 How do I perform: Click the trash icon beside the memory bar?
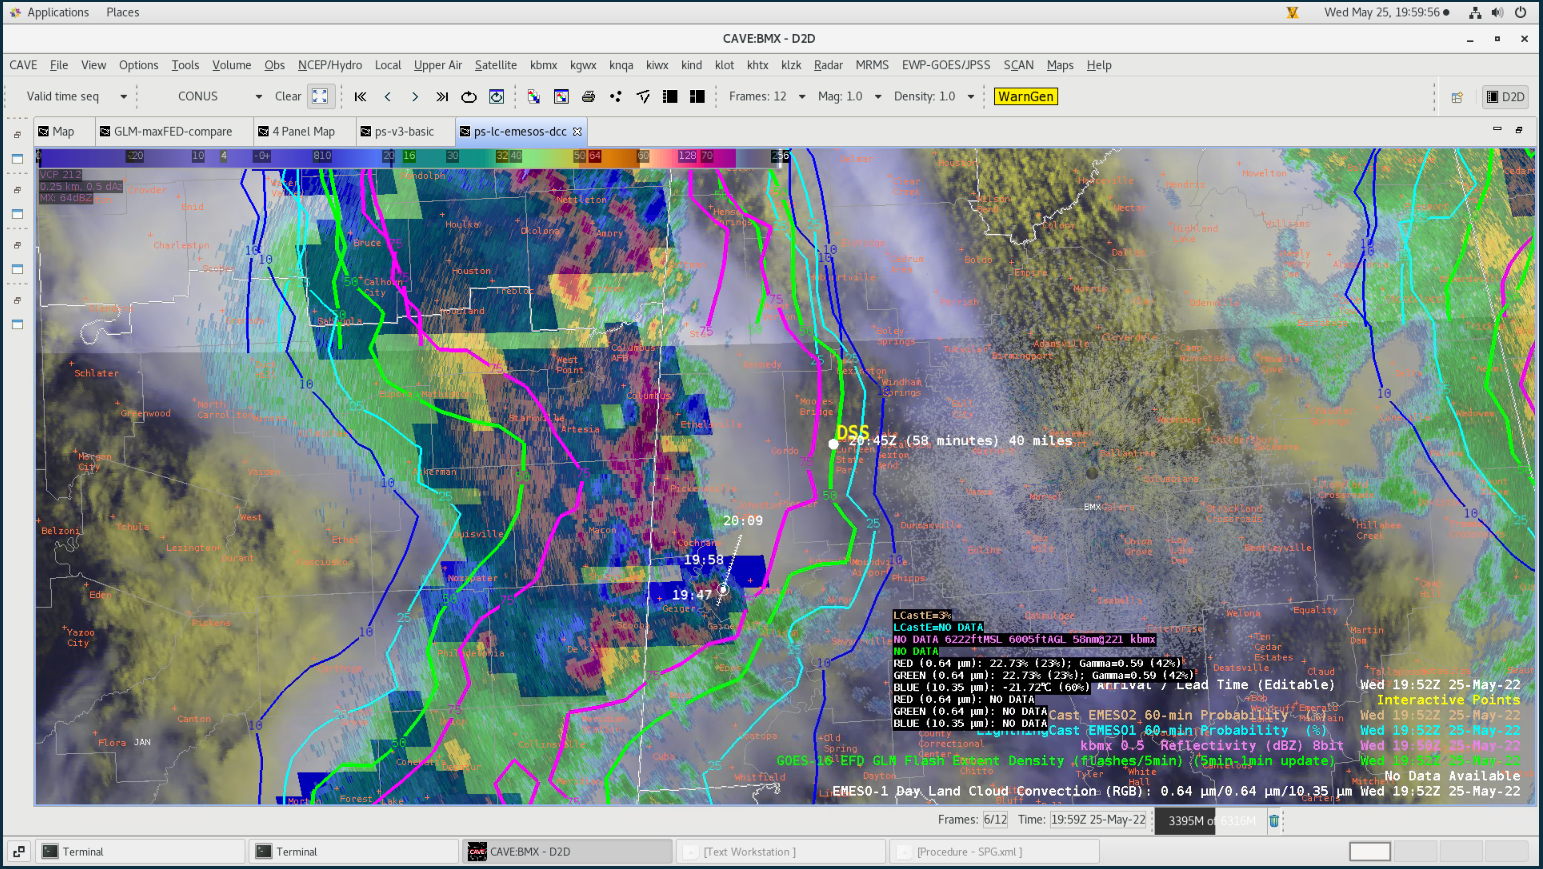click(1274, 821)
